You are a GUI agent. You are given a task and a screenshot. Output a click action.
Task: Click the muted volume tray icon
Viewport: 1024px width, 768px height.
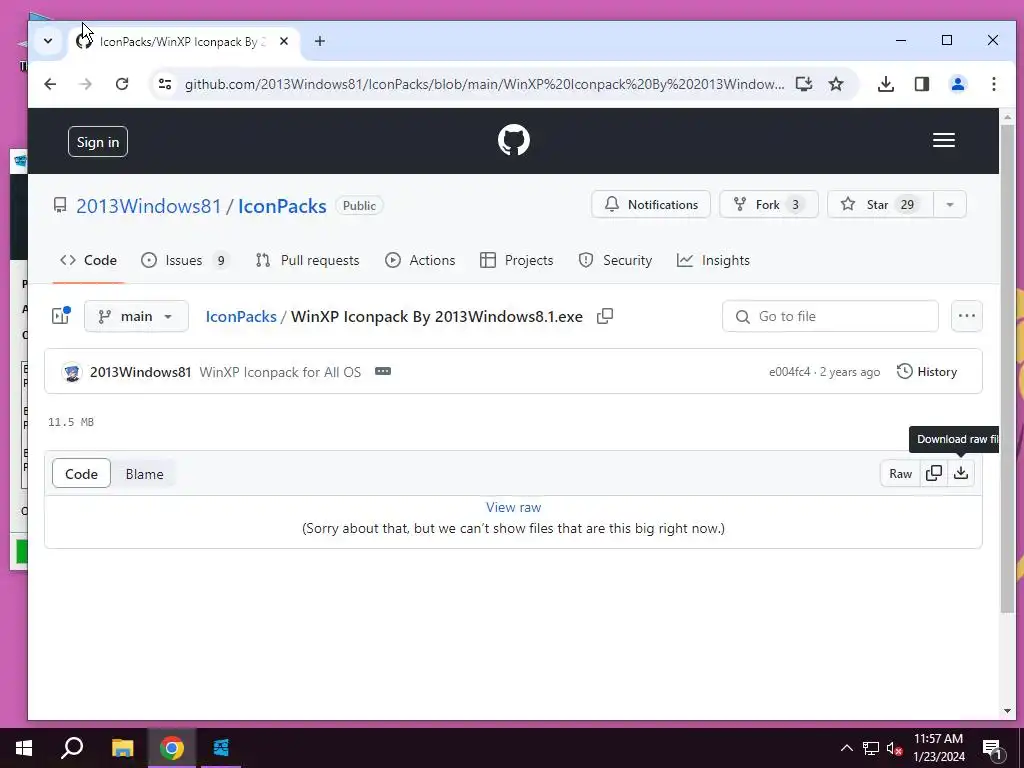(x=895, y=748)
